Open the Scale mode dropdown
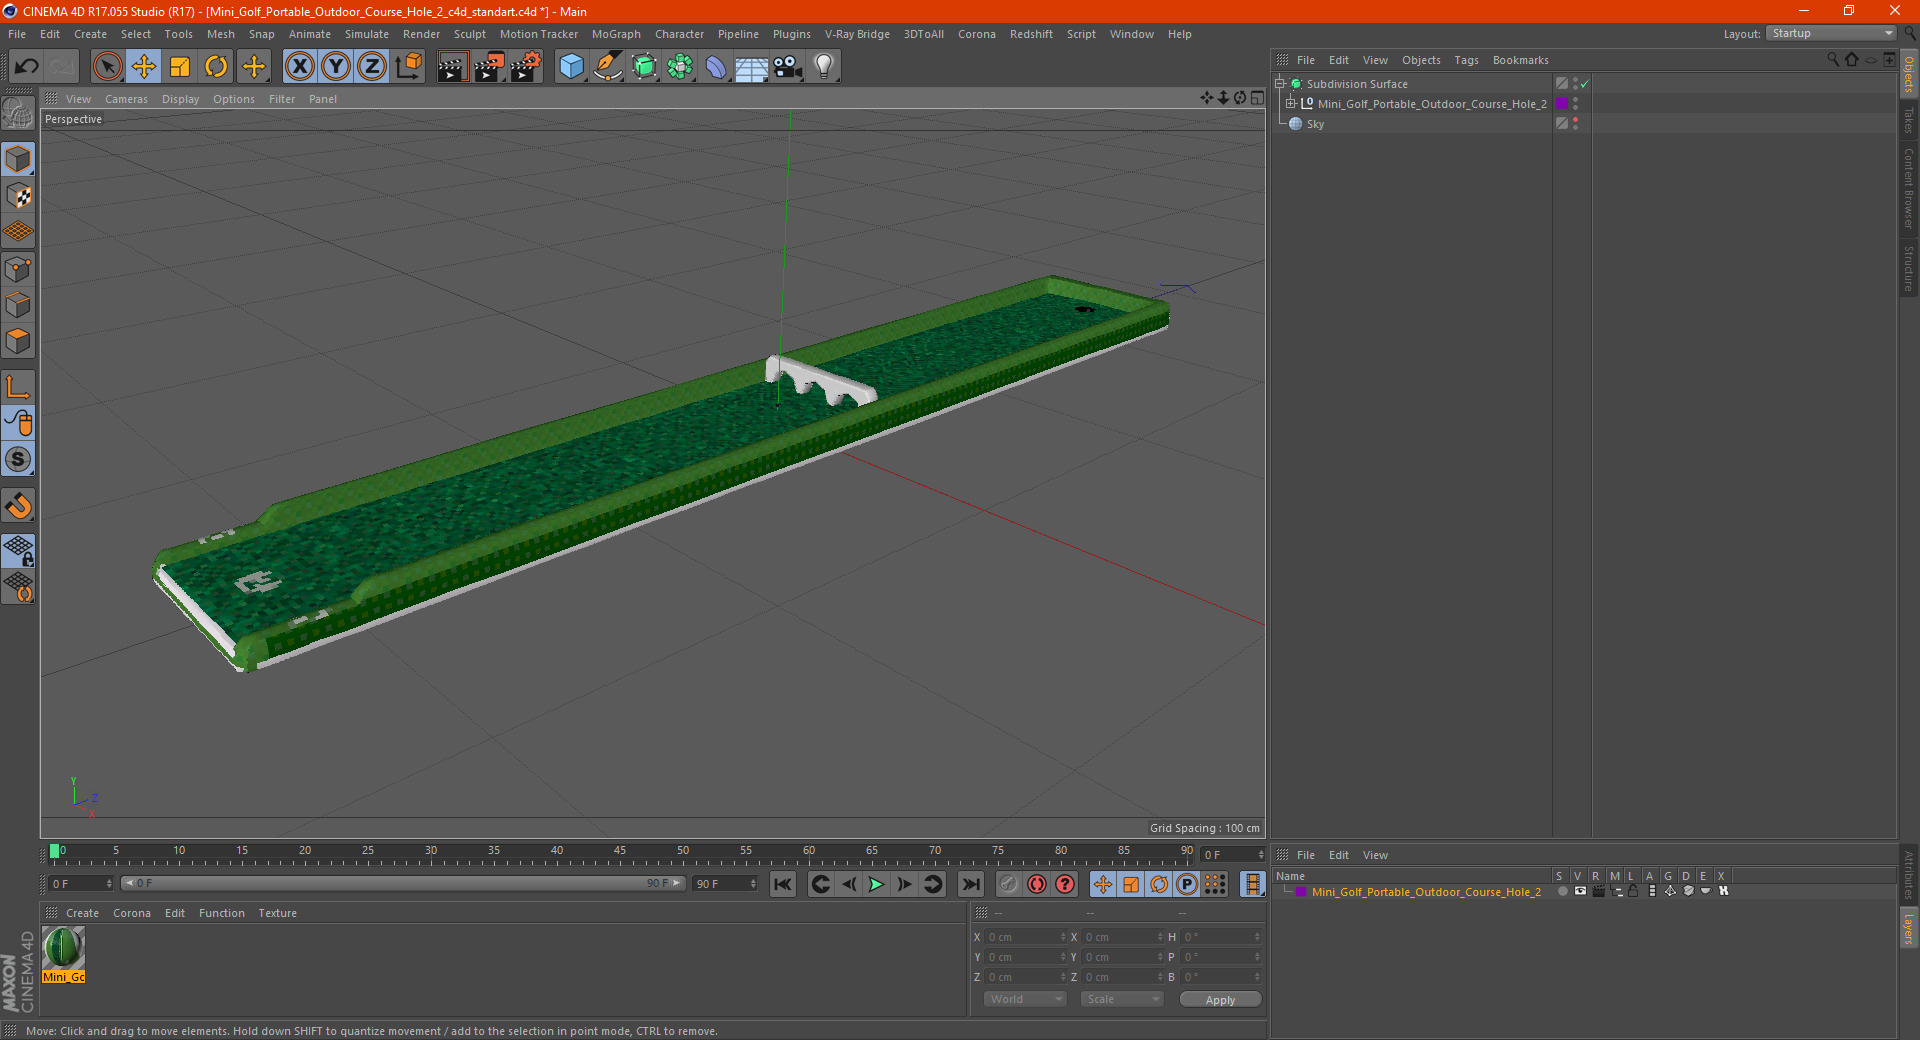The height and width of the screenshot is (1040, 1920). (x=1122, y=999)
